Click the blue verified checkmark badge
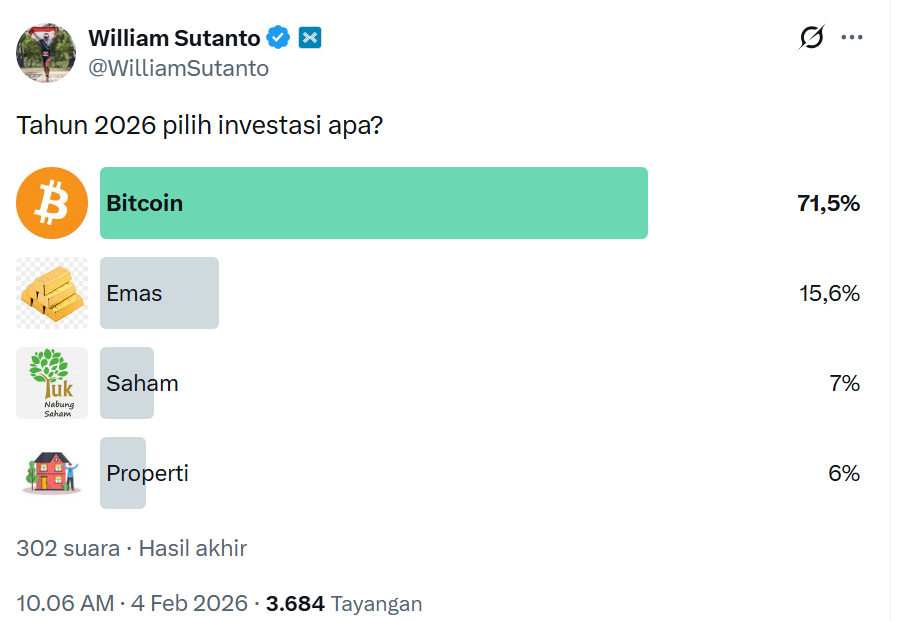Viewport: 897px width, 621px height. (277, 37)
